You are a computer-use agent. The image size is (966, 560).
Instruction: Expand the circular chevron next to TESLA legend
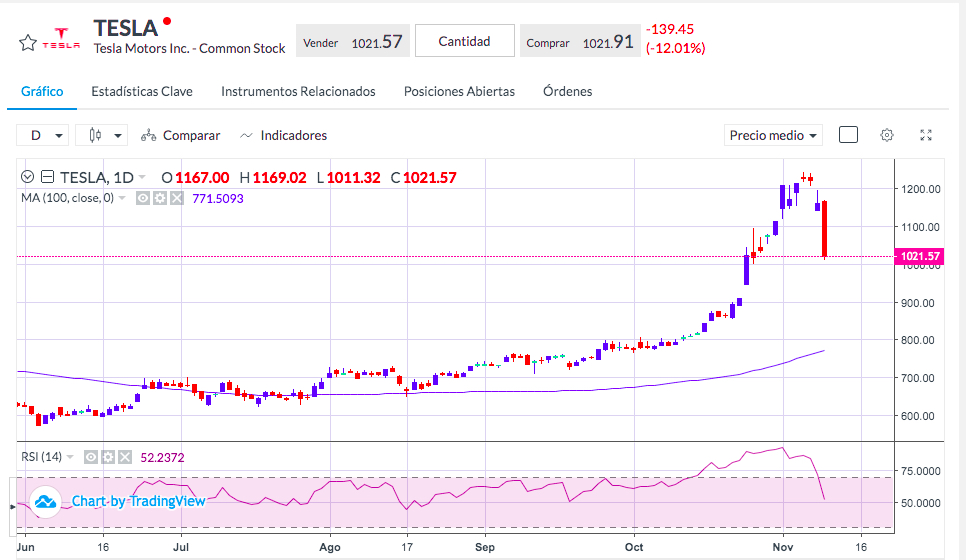click(27, 177)
